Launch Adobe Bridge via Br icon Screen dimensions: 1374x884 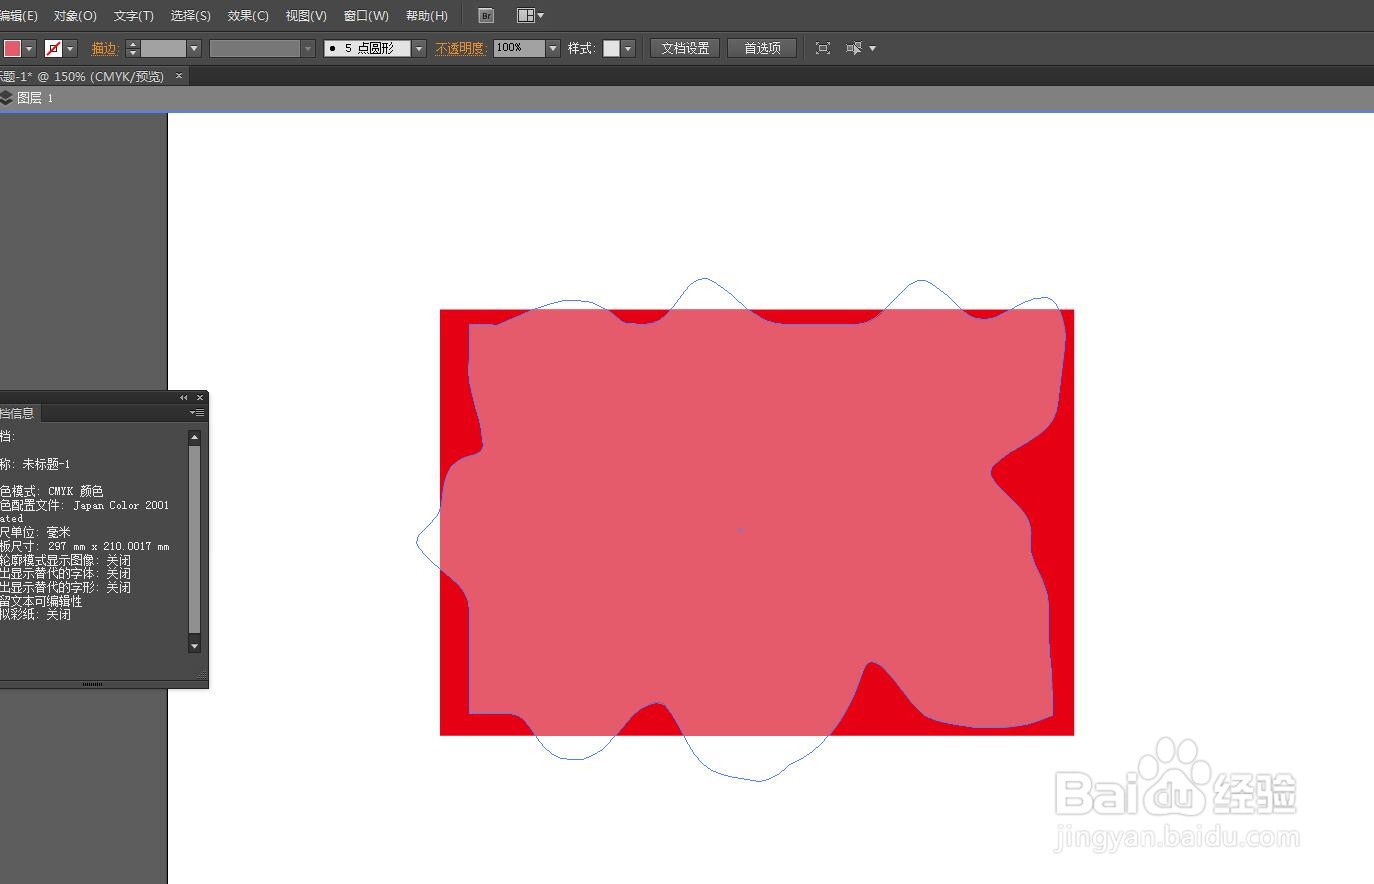486,16
